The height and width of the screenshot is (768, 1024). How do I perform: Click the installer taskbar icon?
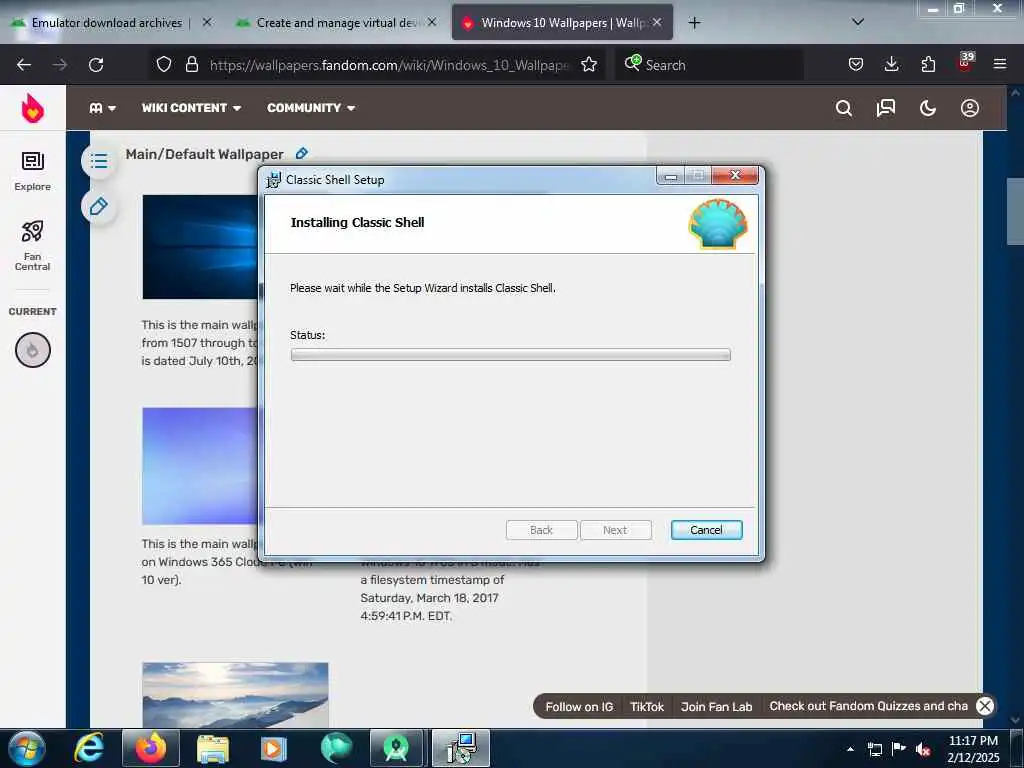tap(461, 748)
